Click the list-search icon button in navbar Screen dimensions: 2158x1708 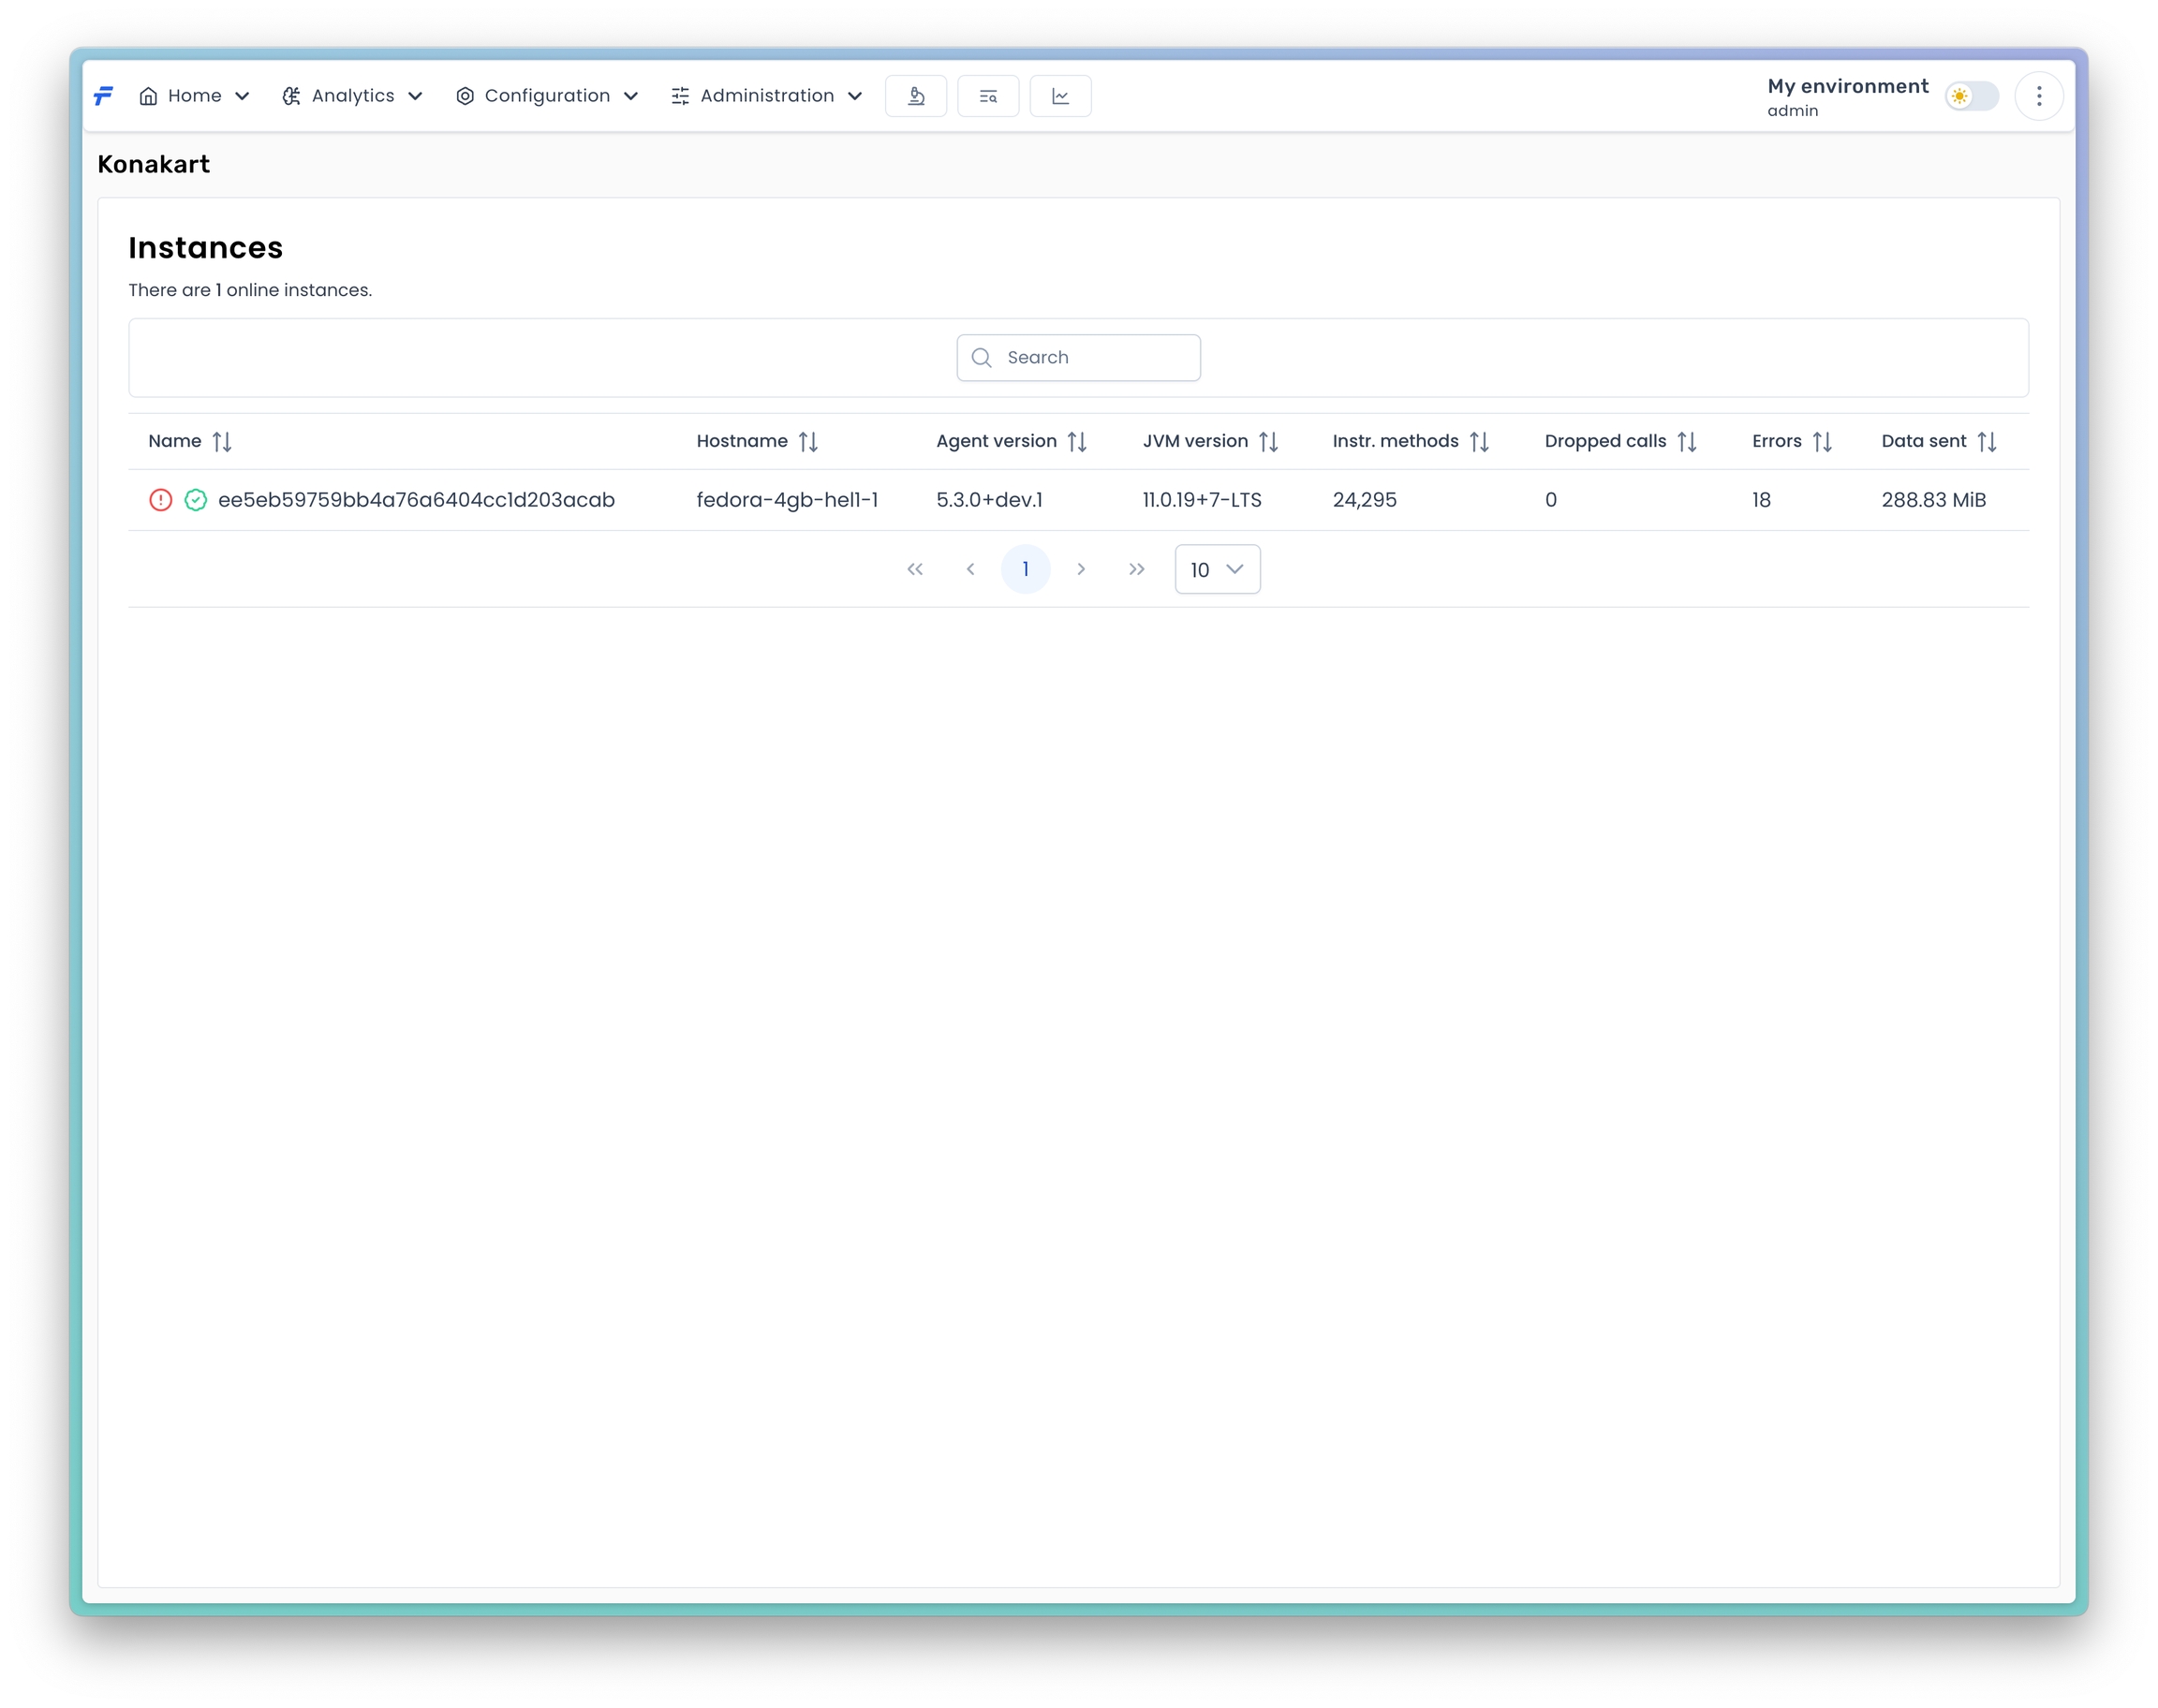click(987, 96)
